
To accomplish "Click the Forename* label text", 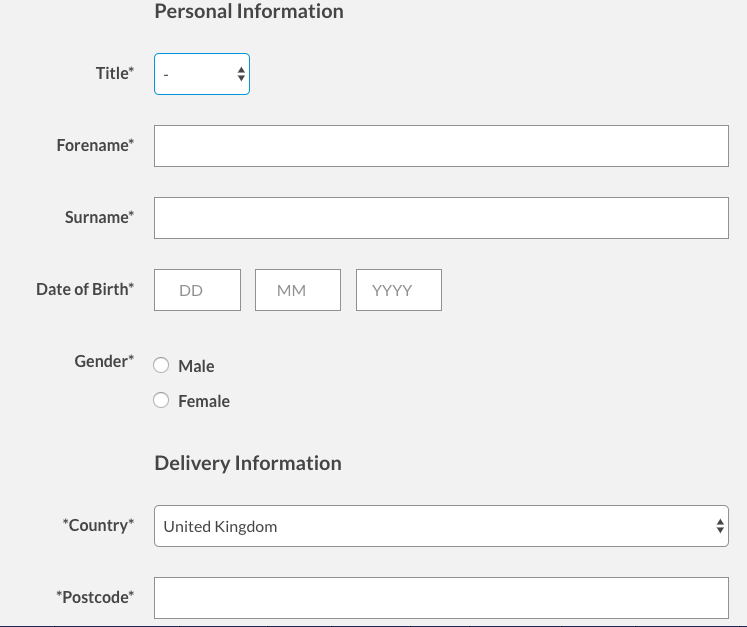I will (x=95, y=145).
